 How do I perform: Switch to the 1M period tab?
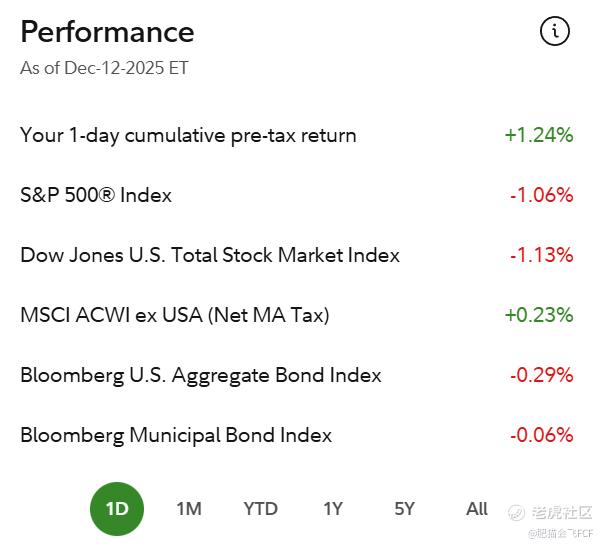(189, 509)
